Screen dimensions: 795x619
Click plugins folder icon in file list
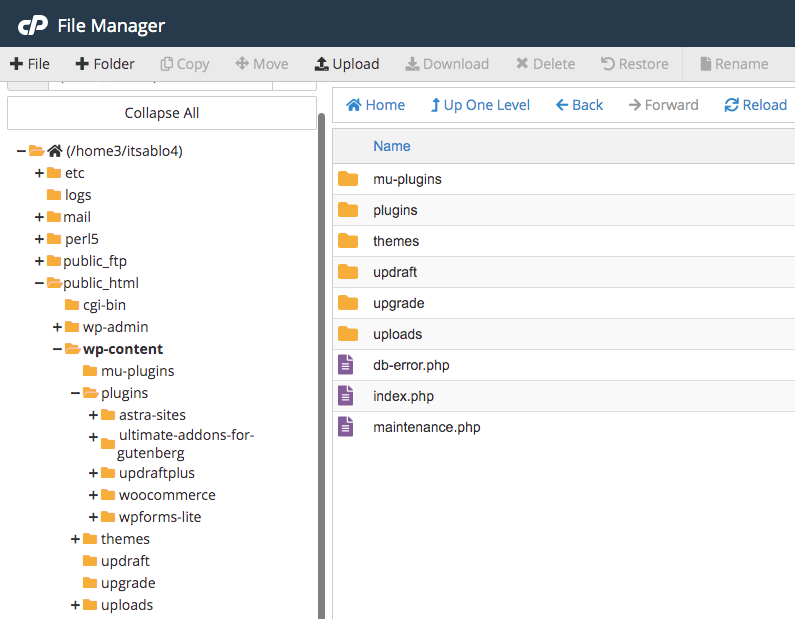(x=348, y=210)
